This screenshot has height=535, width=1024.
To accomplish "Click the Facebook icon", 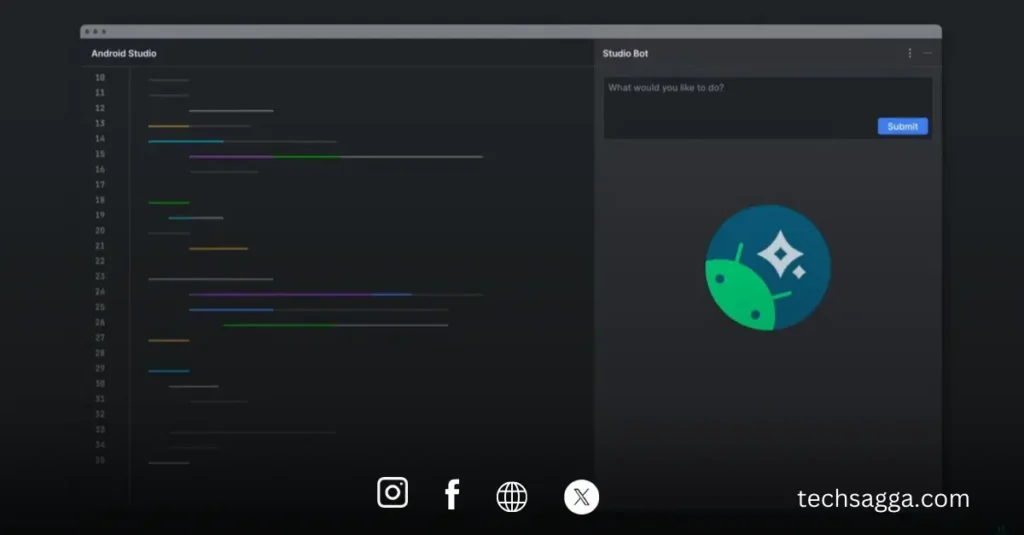I will coord(452,494).
